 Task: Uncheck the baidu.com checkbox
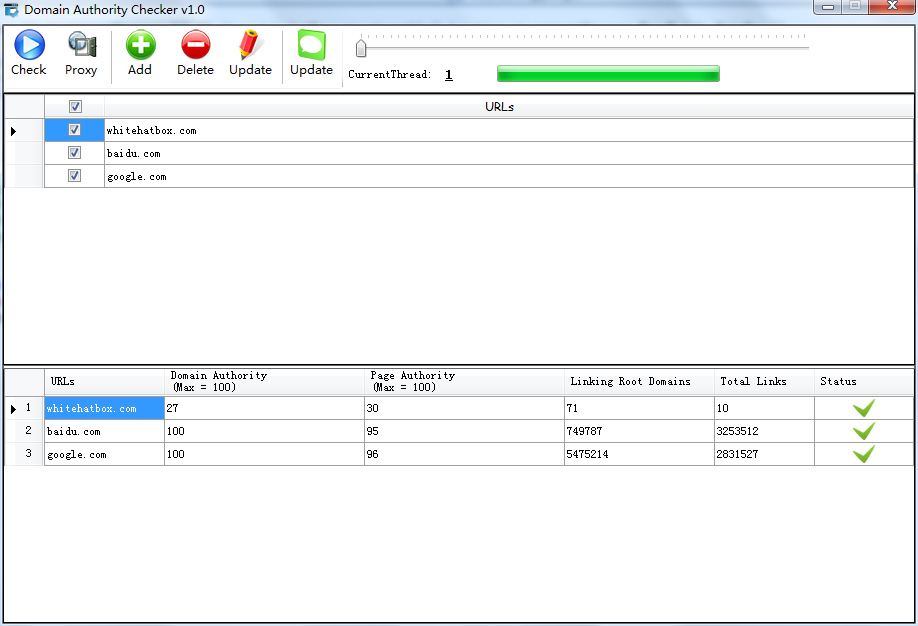(74, 153)
